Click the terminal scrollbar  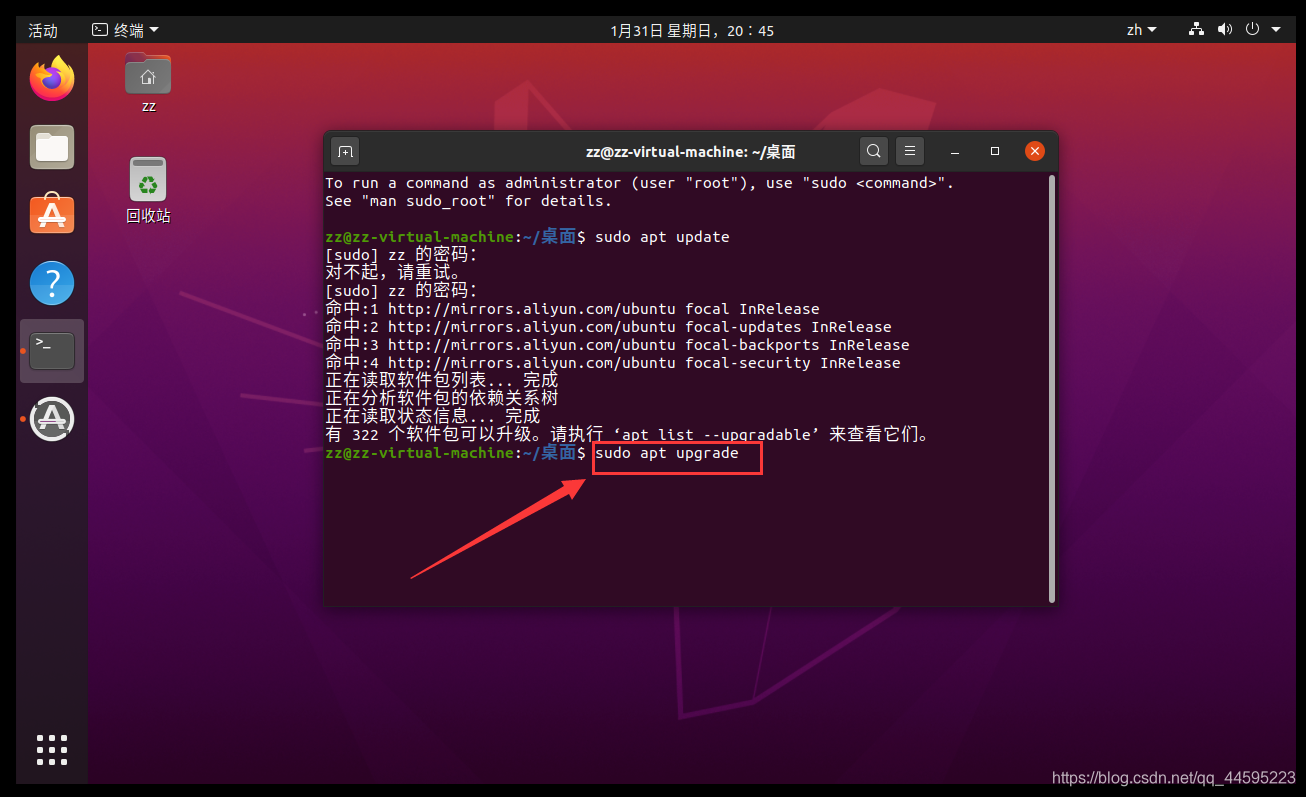1051,388
